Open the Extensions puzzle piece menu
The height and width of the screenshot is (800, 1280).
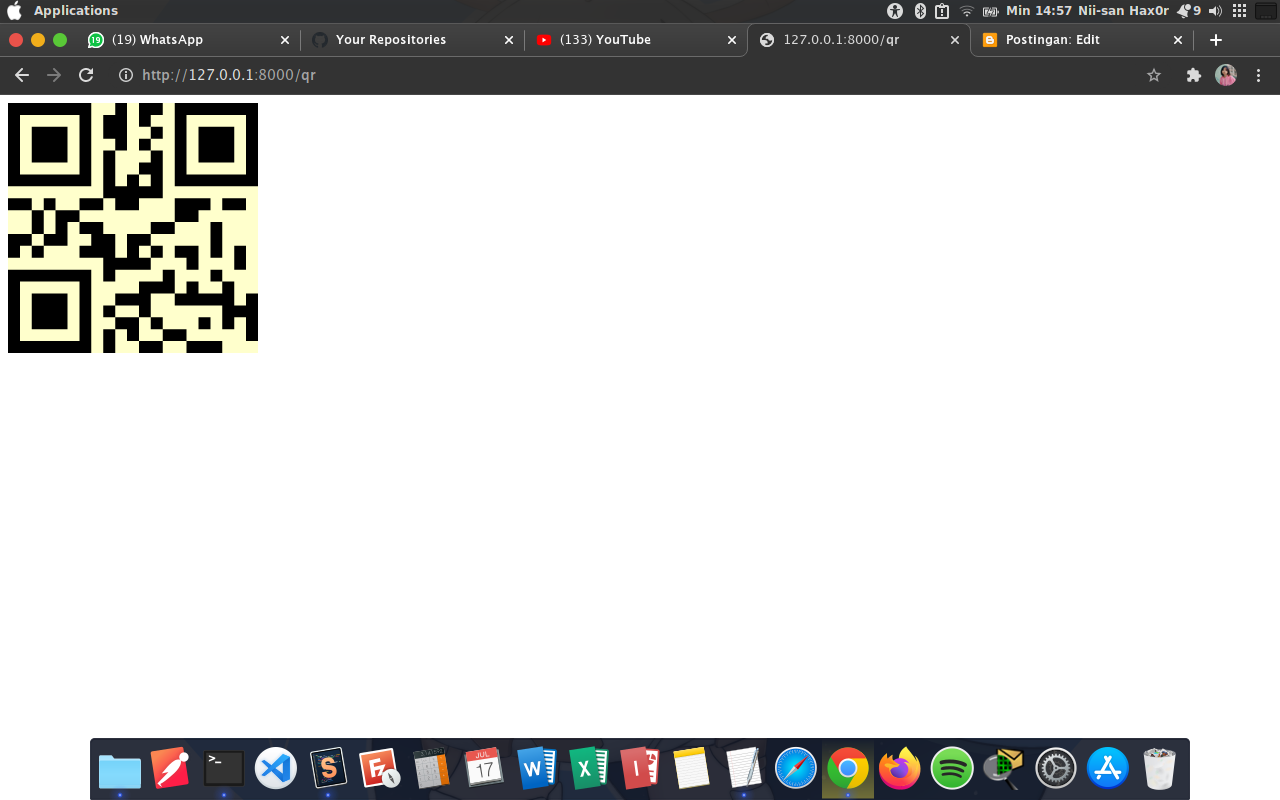(x=1193, y=75)
